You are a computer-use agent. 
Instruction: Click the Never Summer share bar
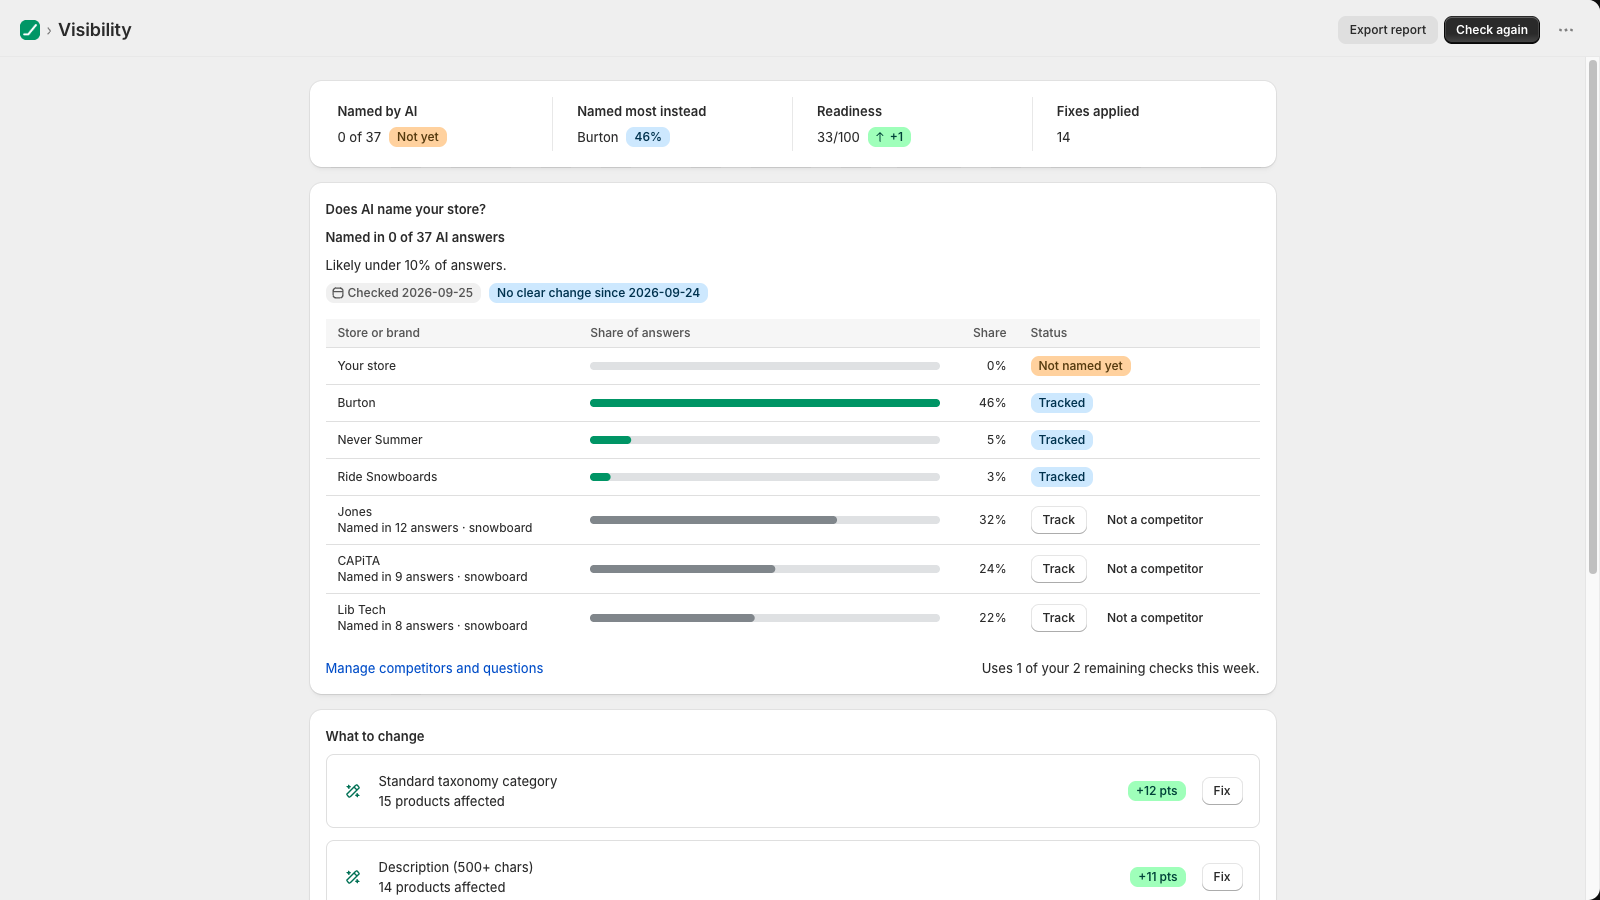tap(765, 440)
